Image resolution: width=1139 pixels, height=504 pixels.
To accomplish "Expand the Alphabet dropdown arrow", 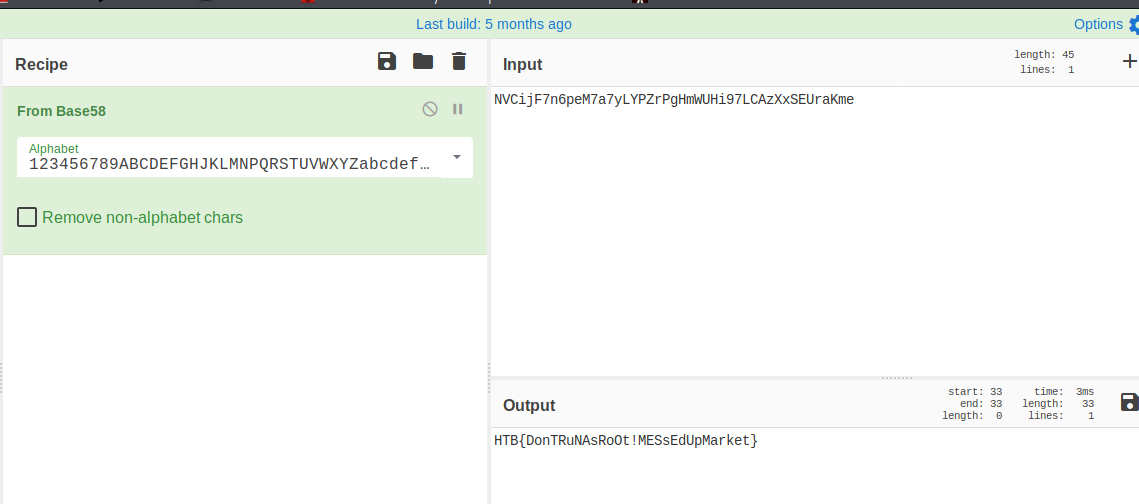I will 457,157.
